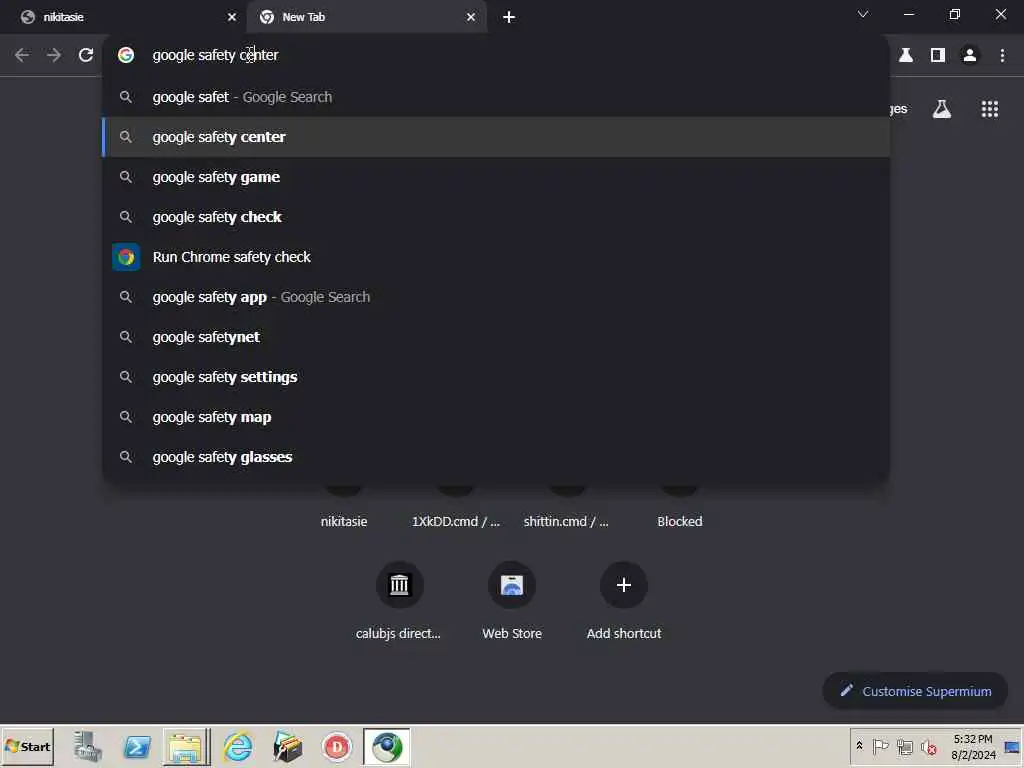Select 'google safety glasses' suggestion
The height and width of the screenshot is (768, 1024).
[496, 457]
